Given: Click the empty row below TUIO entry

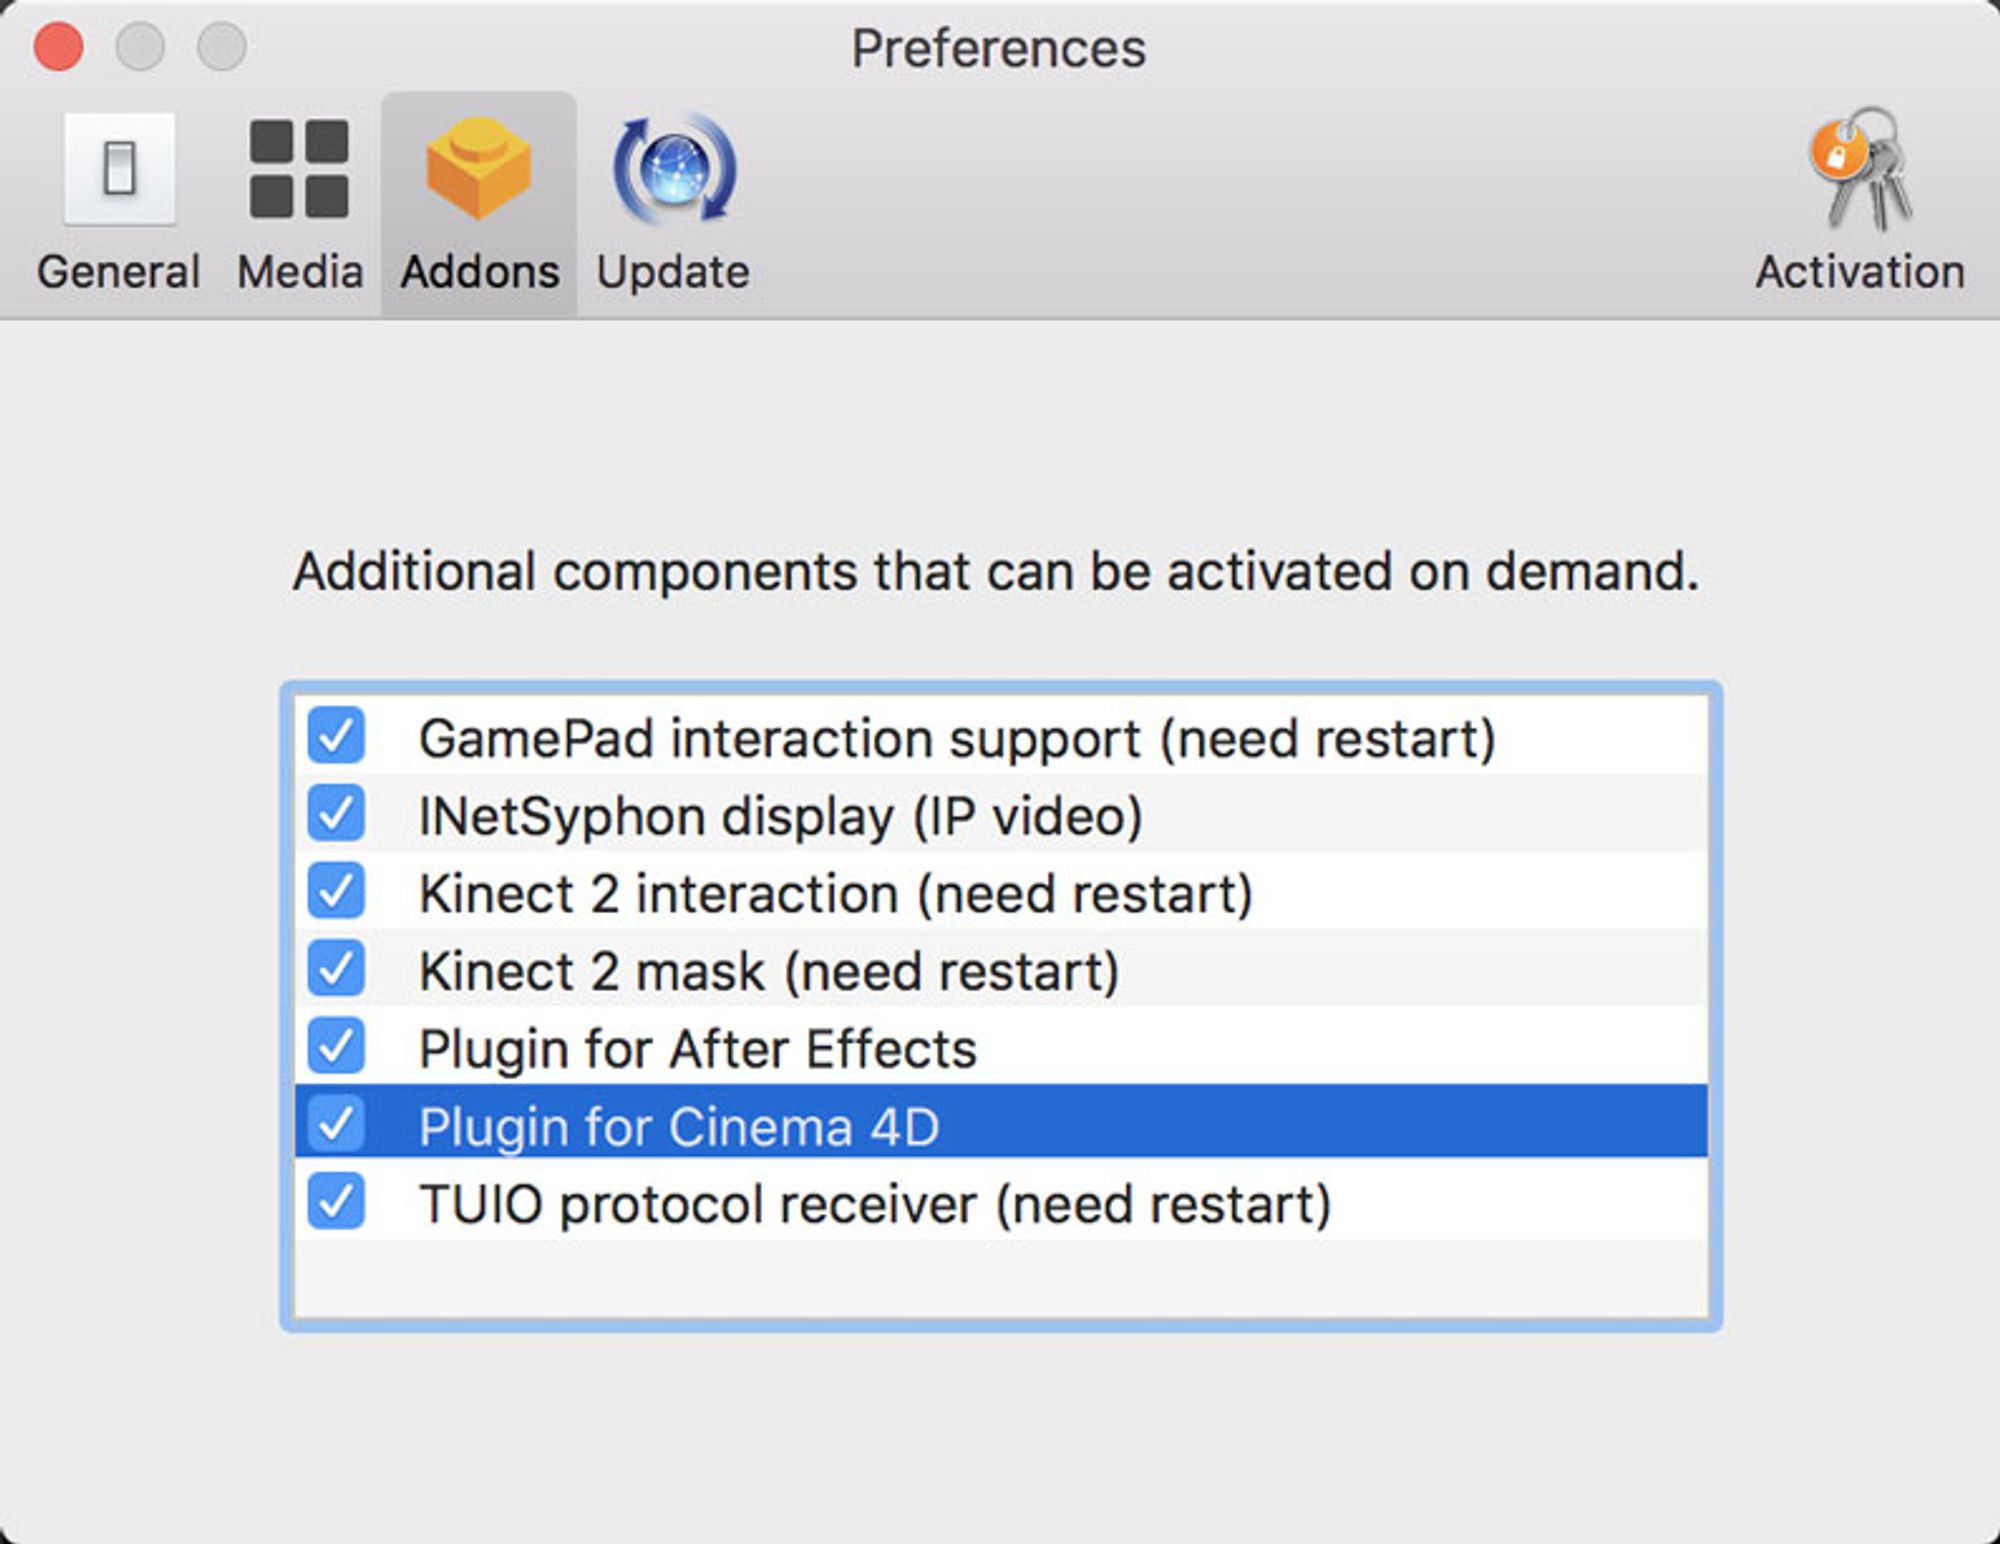Looking at the screenshot, I should tap(1000, 1278).
